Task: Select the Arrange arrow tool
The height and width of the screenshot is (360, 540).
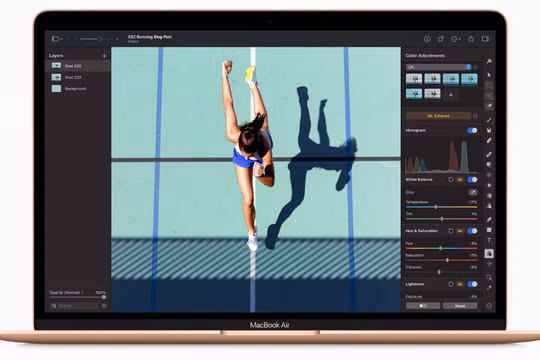Action: point(489,75)
